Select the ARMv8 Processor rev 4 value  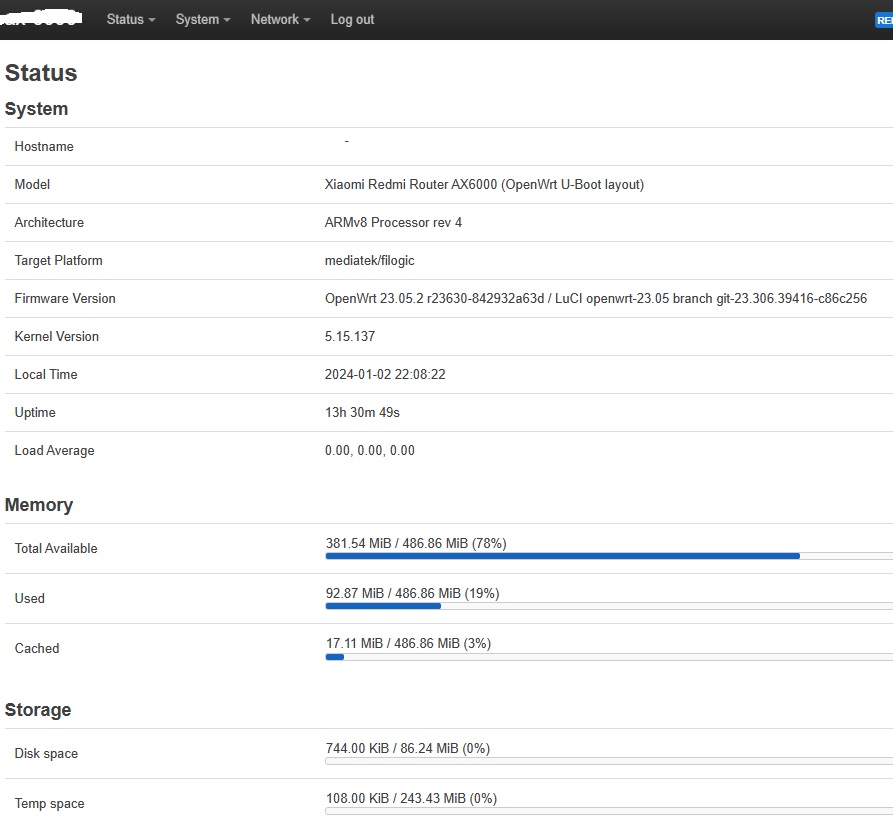coord(393,222)
